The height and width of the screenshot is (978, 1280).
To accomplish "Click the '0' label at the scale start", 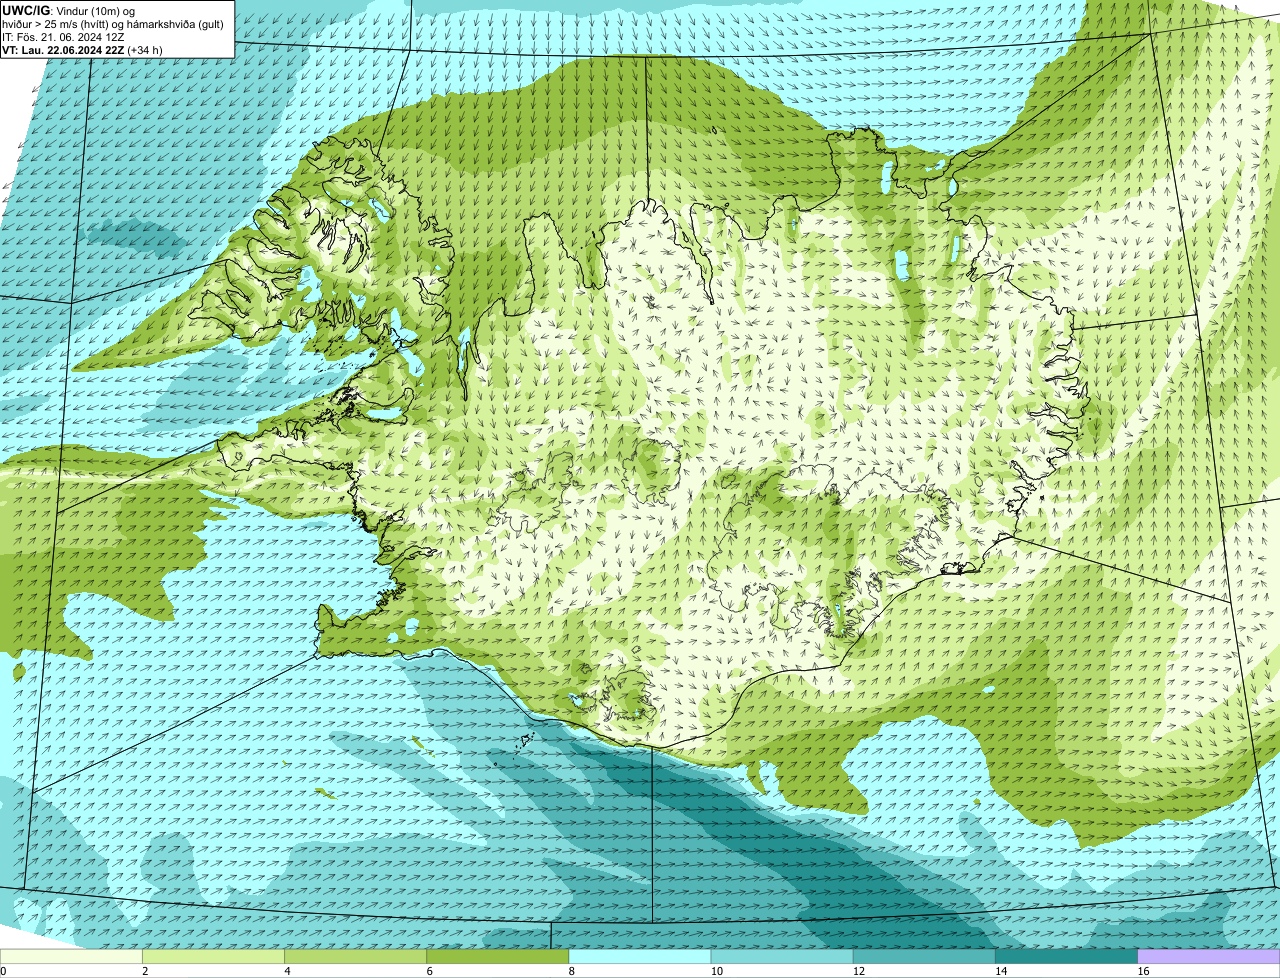I will click(3, 971).
